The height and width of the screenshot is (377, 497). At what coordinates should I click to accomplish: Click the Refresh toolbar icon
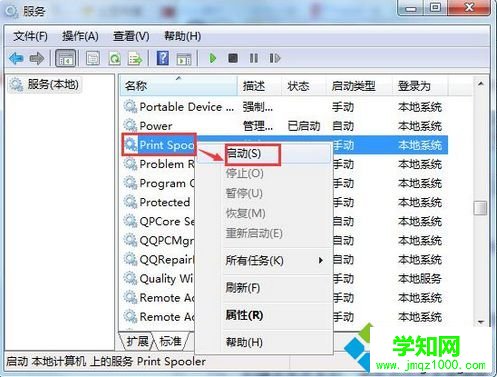point(115,59)
